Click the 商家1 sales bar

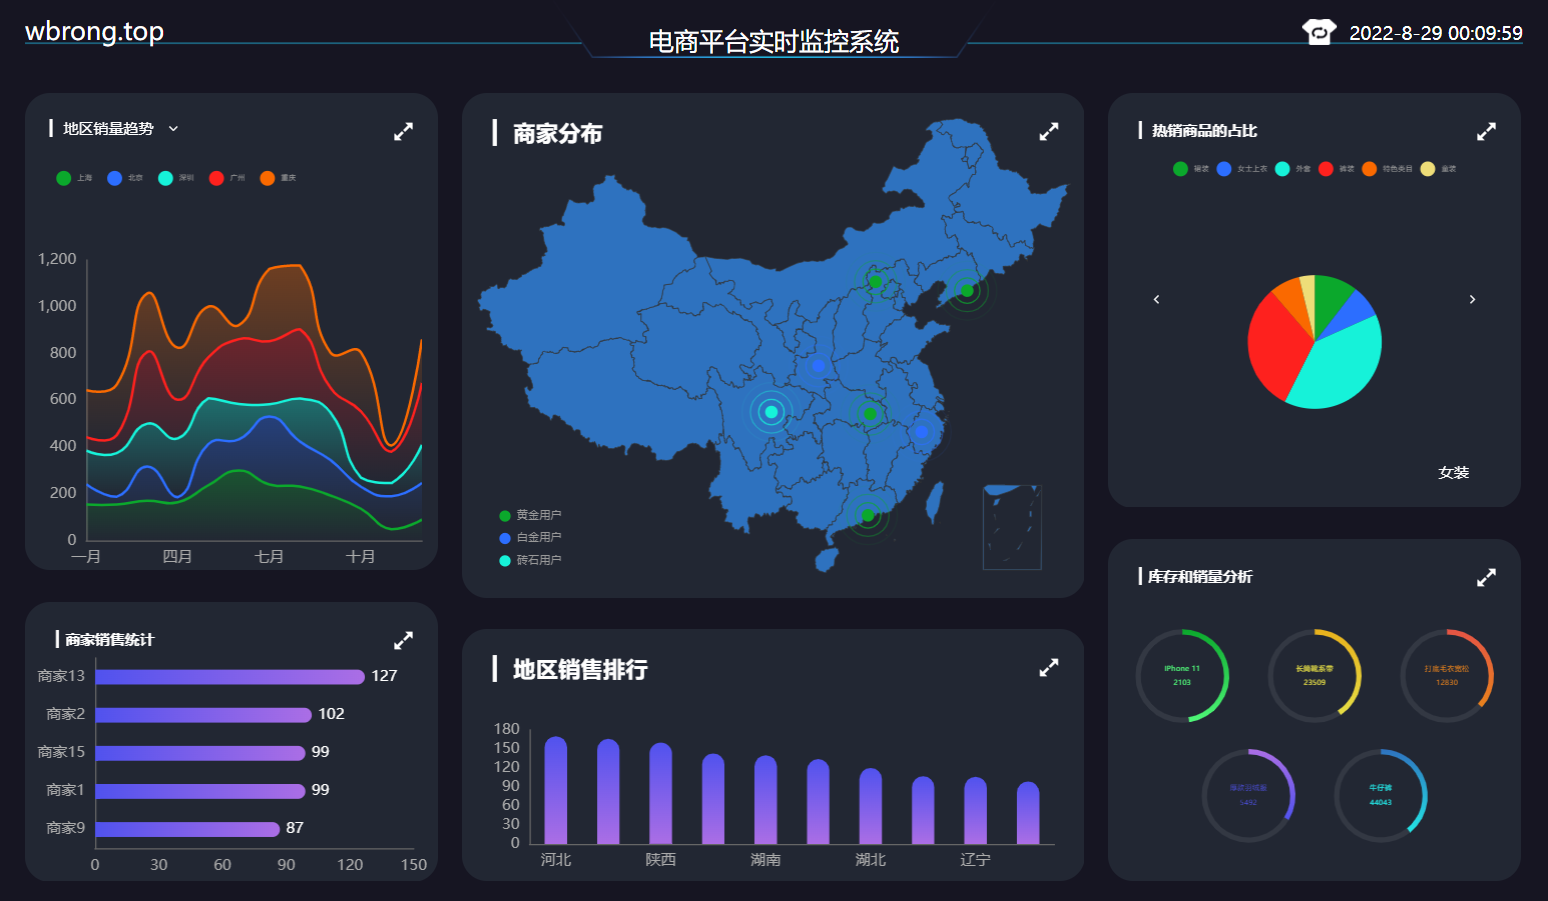(x=200, y=791)
